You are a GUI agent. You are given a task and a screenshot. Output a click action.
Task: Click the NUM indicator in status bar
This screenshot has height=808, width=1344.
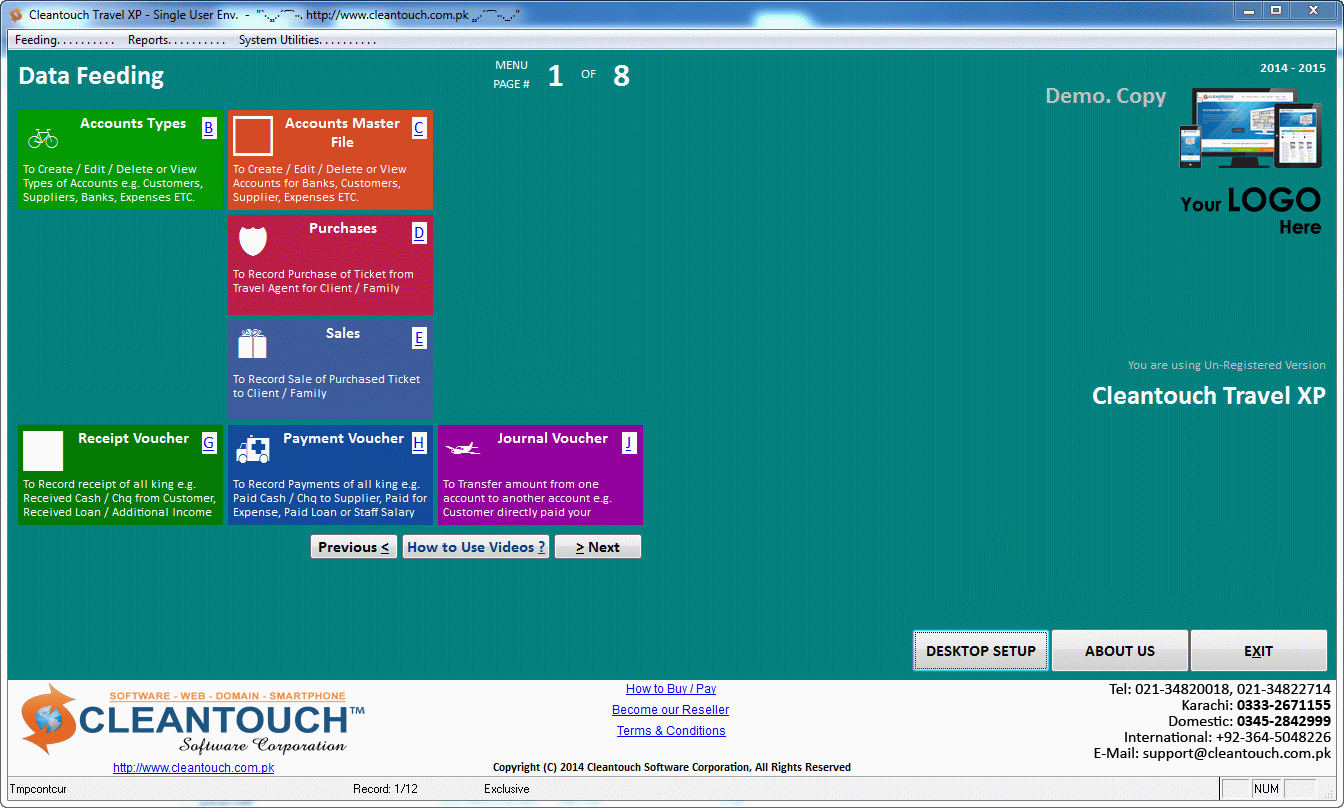[x=1266, y=789]
